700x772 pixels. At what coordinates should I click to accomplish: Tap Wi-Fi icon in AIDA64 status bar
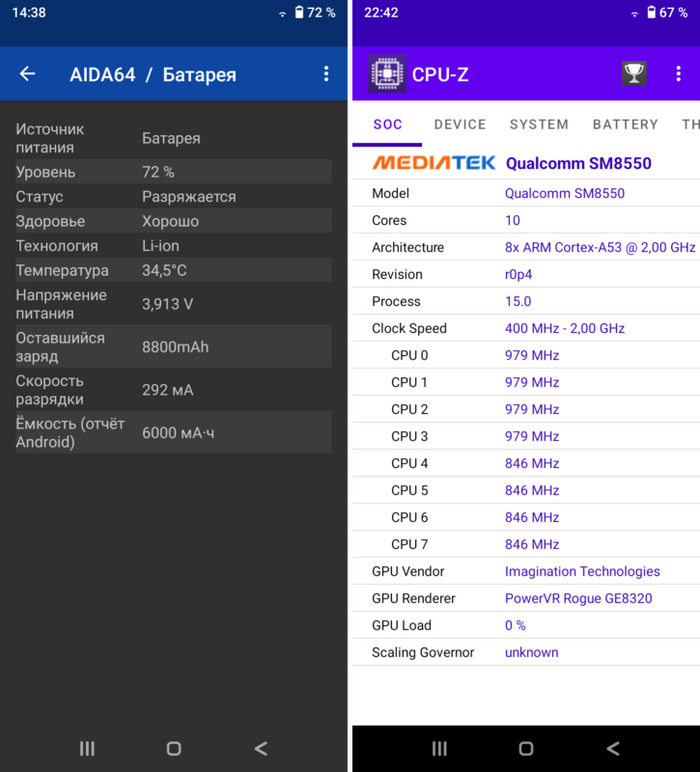(283, 14)
